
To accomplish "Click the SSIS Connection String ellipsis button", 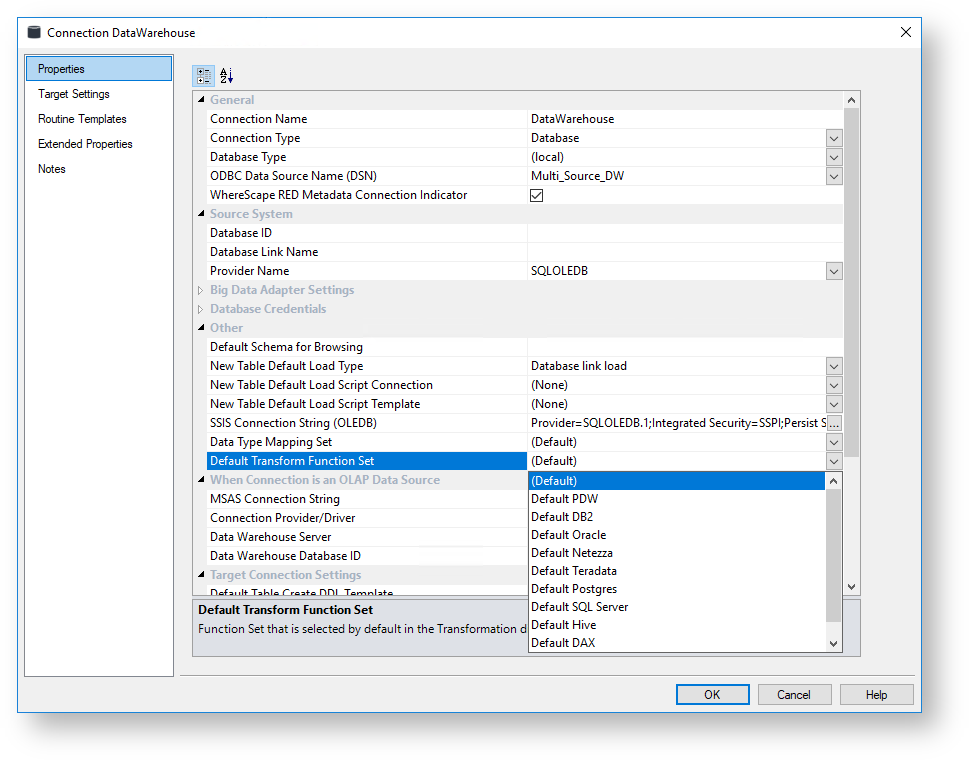I will point(834,423).
